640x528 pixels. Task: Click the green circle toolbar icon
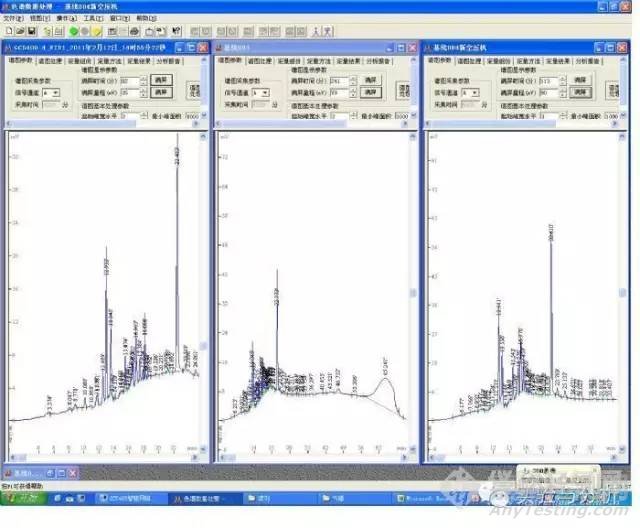click(x=72, y=32)
